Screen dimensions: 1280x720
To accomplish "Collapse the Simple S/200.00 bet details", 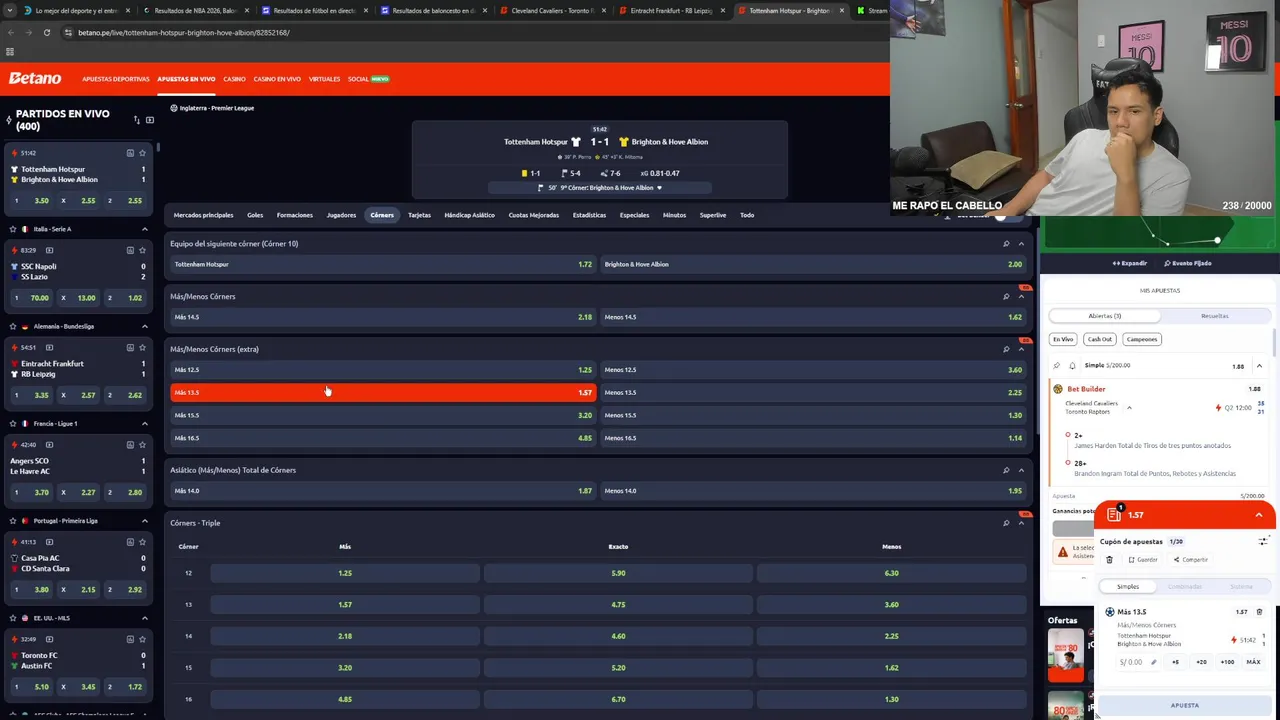I will (1259, 366).
